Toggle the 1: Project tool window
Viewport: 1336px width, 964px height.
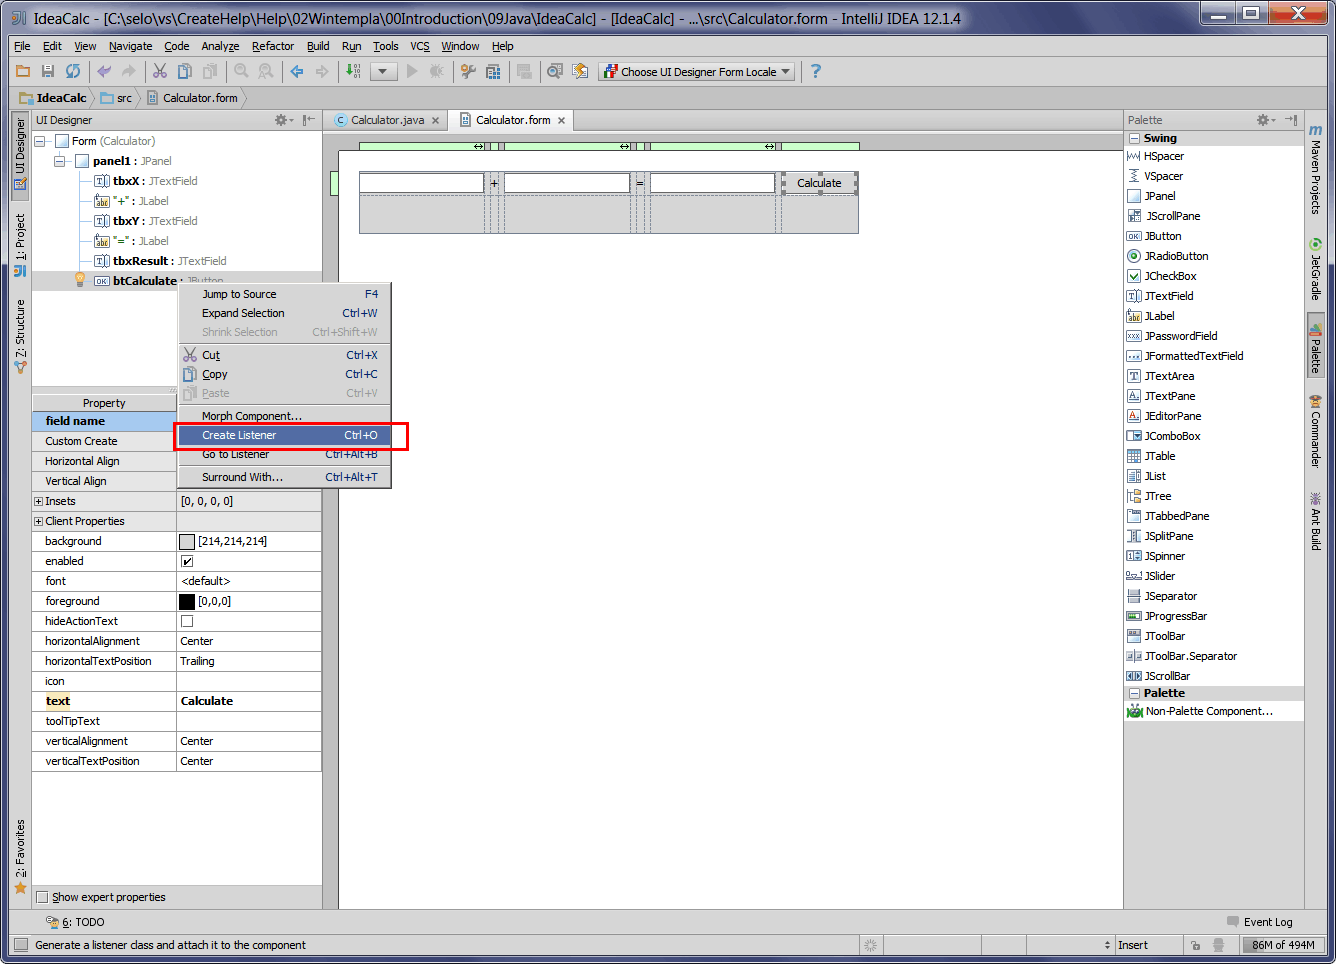tap(19, 244)
